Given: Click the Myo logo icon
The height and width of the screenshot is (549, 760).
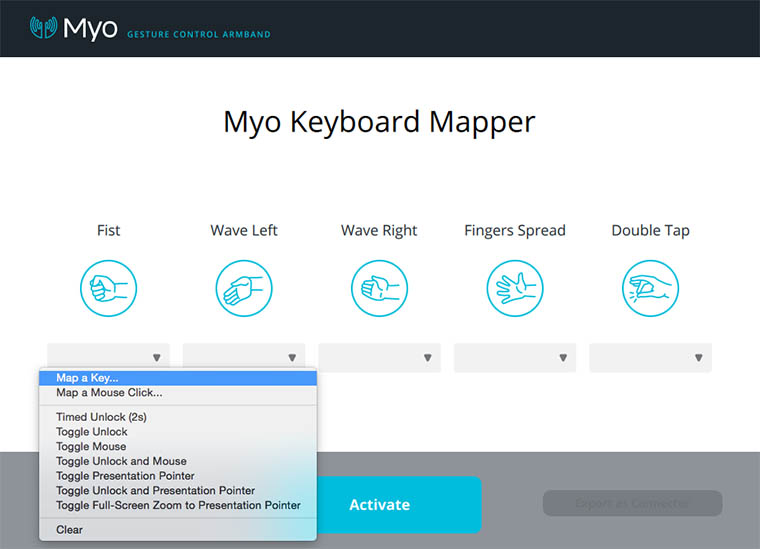Looking at the screenshot, I should [43, 27].
